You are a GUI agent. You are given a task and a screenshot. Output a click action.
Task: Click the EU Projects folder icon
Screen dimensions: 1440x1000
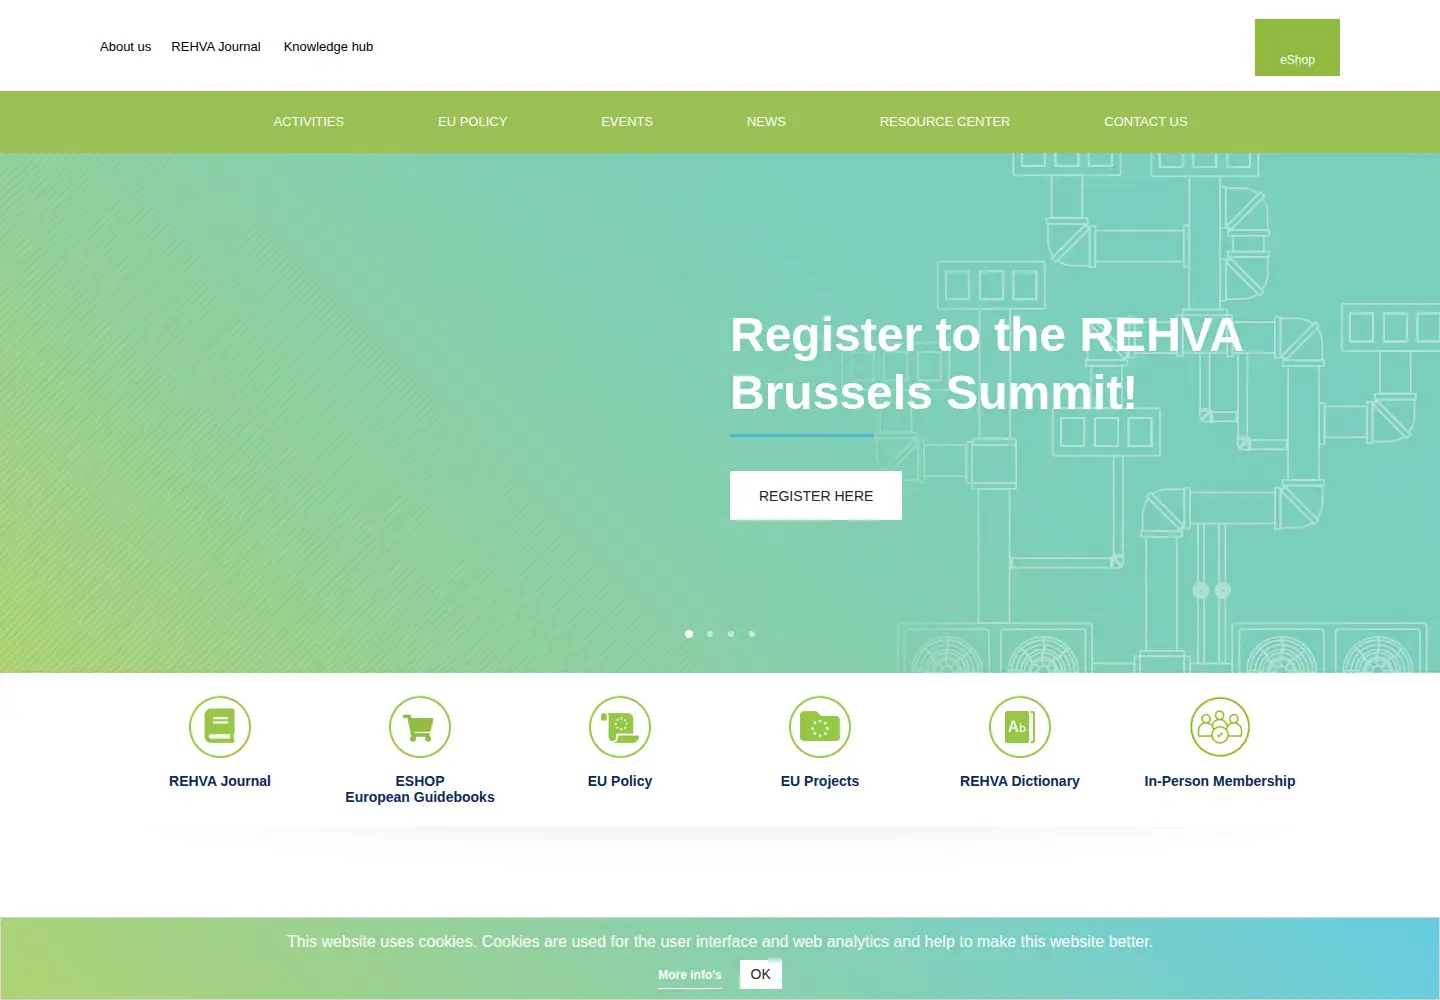coord(820,727)
